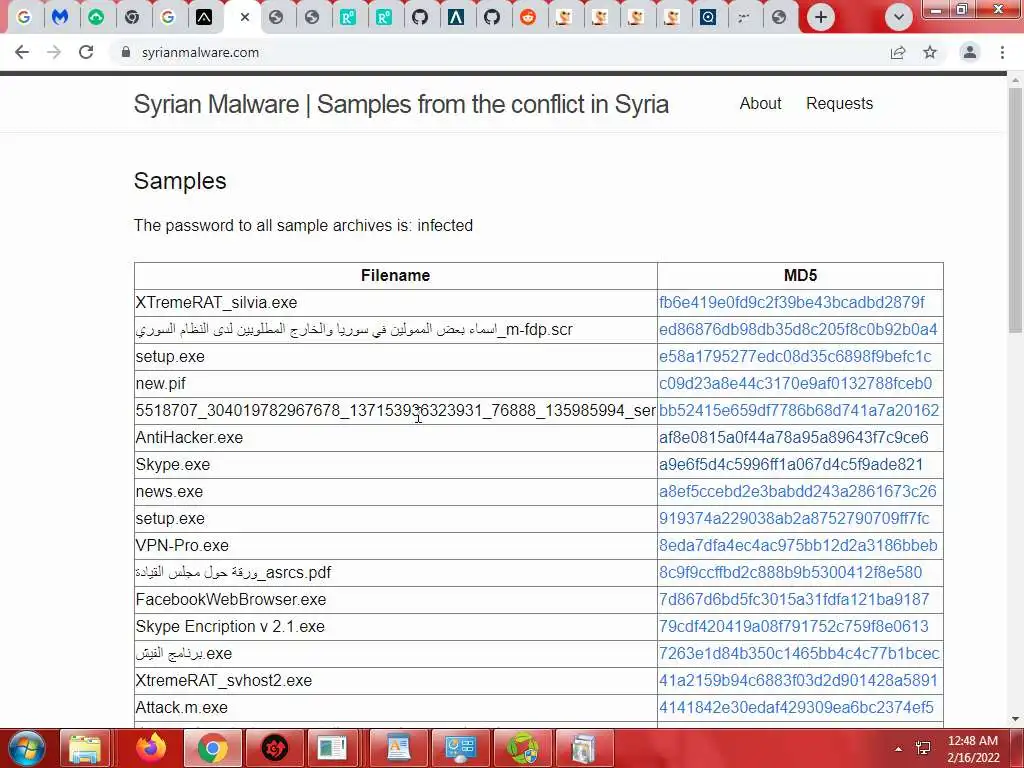Download sample fb6e419e0fd9c2f39be43bcadbd2879f
1024x768 pixels.
[792, 302]
